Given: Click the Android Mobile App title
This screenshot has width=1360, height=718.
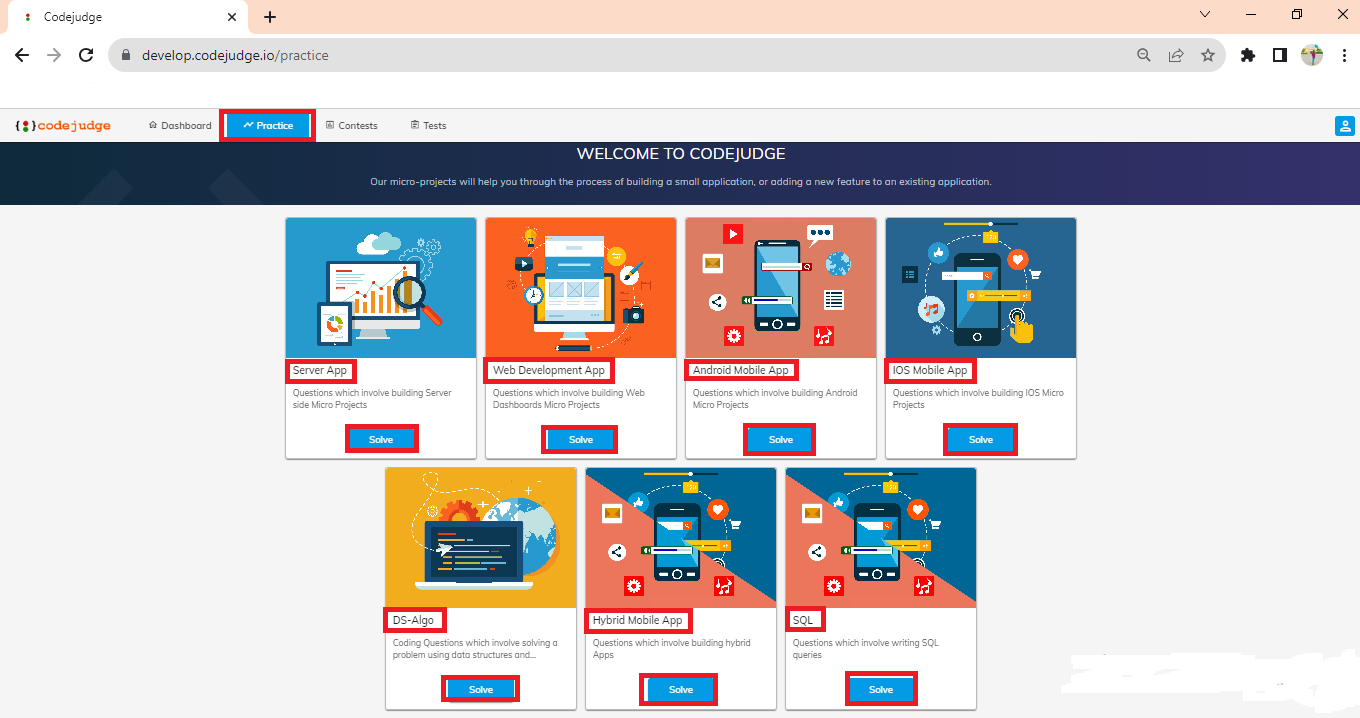Looking at the screenshot, I should [741, 370].
